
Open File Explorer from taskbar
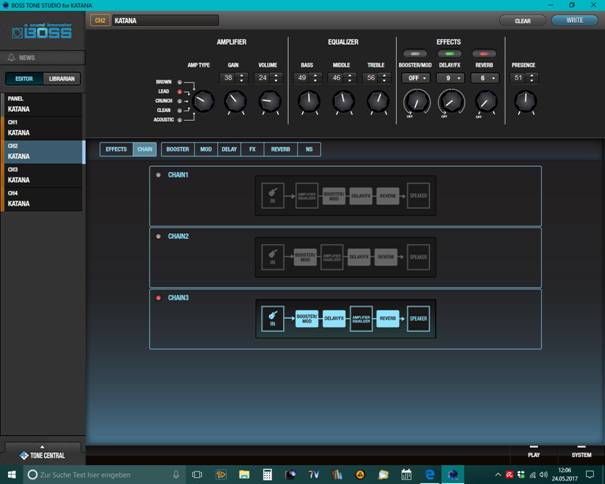click(244, 474)
